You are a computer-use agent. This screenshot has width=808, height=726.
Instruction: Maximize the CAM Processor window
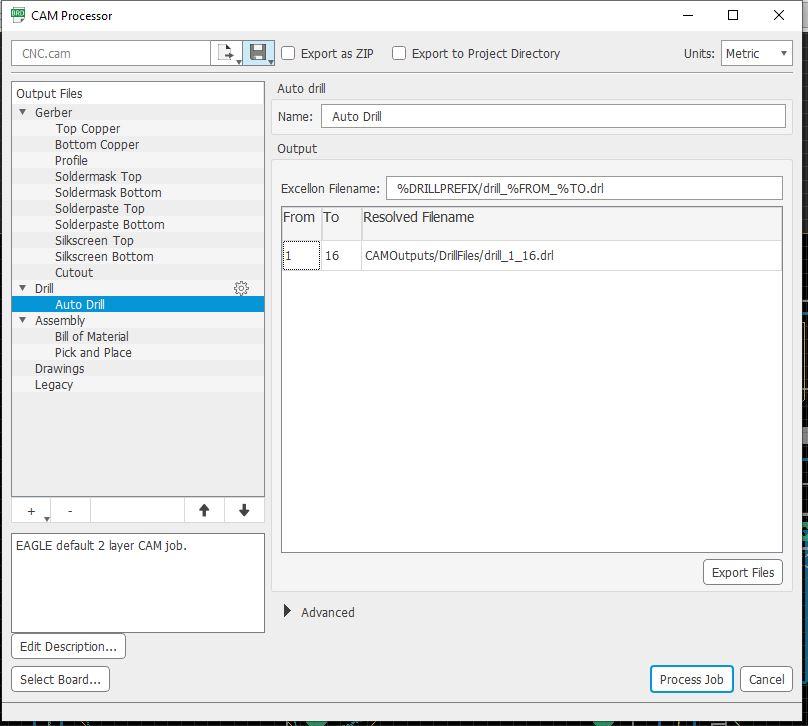coord(733,15)
